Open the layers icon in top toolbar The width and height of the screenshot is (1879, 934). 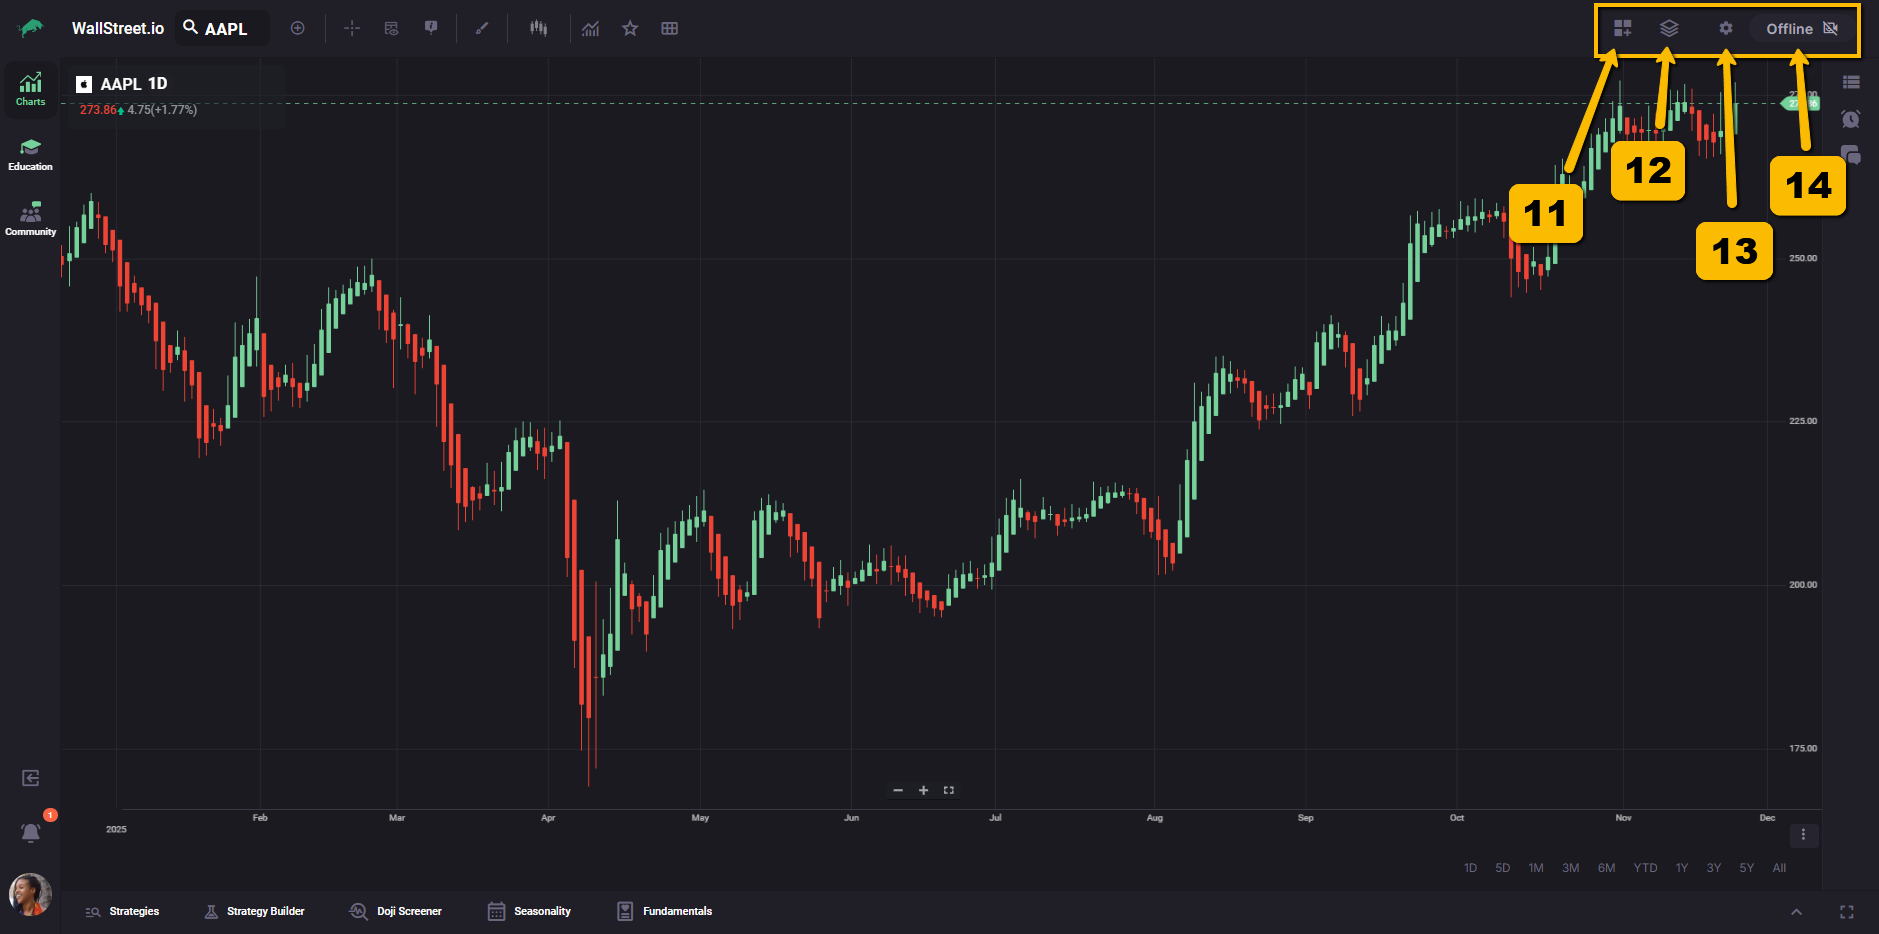(1669, 28)
